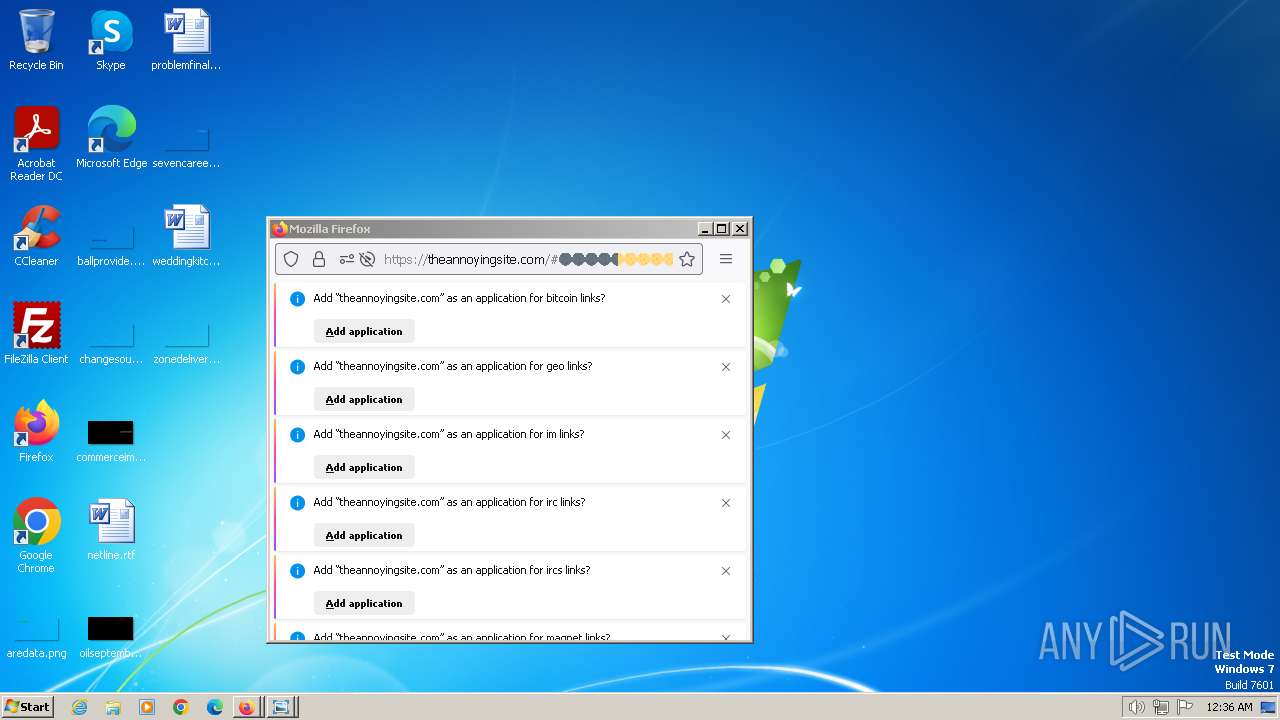1280x720 pixels.
Task: Launch Microsoft Edge from the taskbar
Action: click(215, 707)
